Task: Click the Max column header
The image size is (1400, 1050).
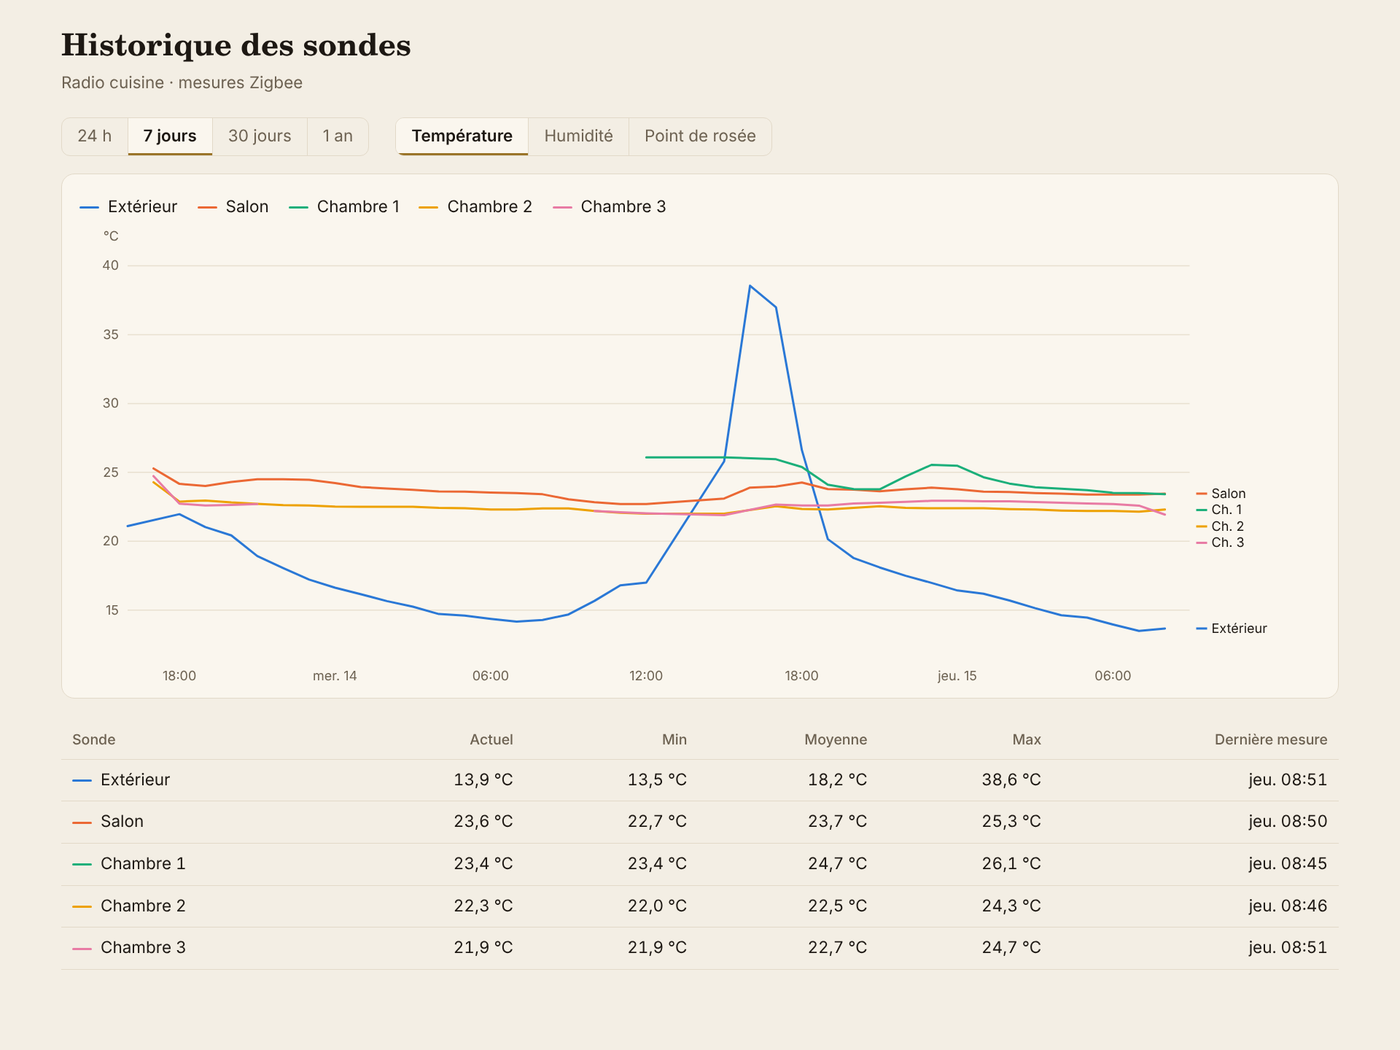Action: coord(1027,740)
